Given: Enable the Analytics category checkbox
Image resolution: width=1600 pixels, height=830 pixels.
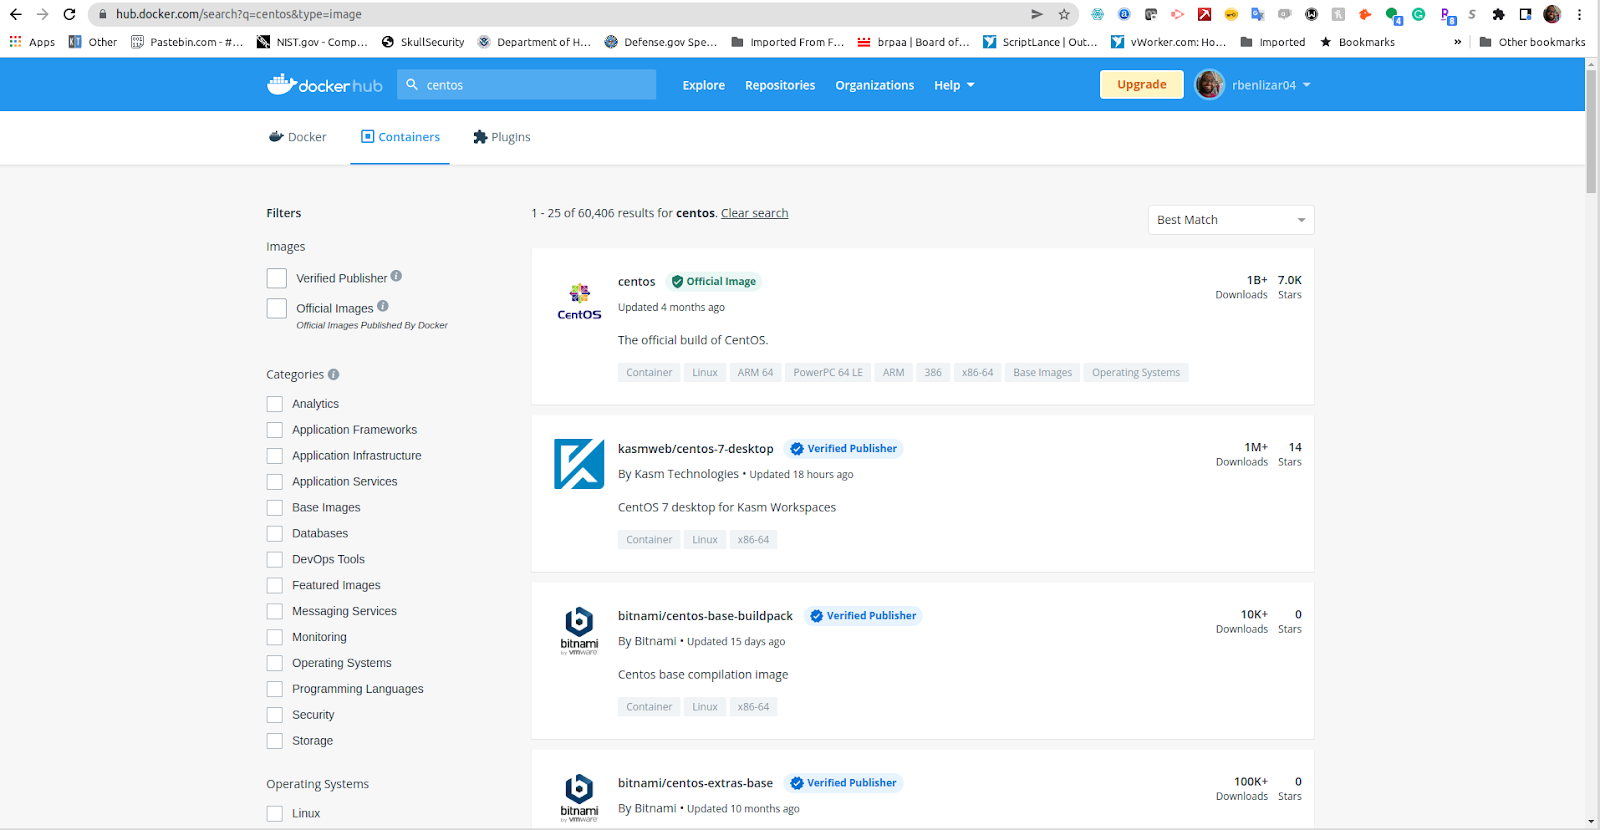Looking at the screenshot, I should pyautogui.click(x=275, y=404).
